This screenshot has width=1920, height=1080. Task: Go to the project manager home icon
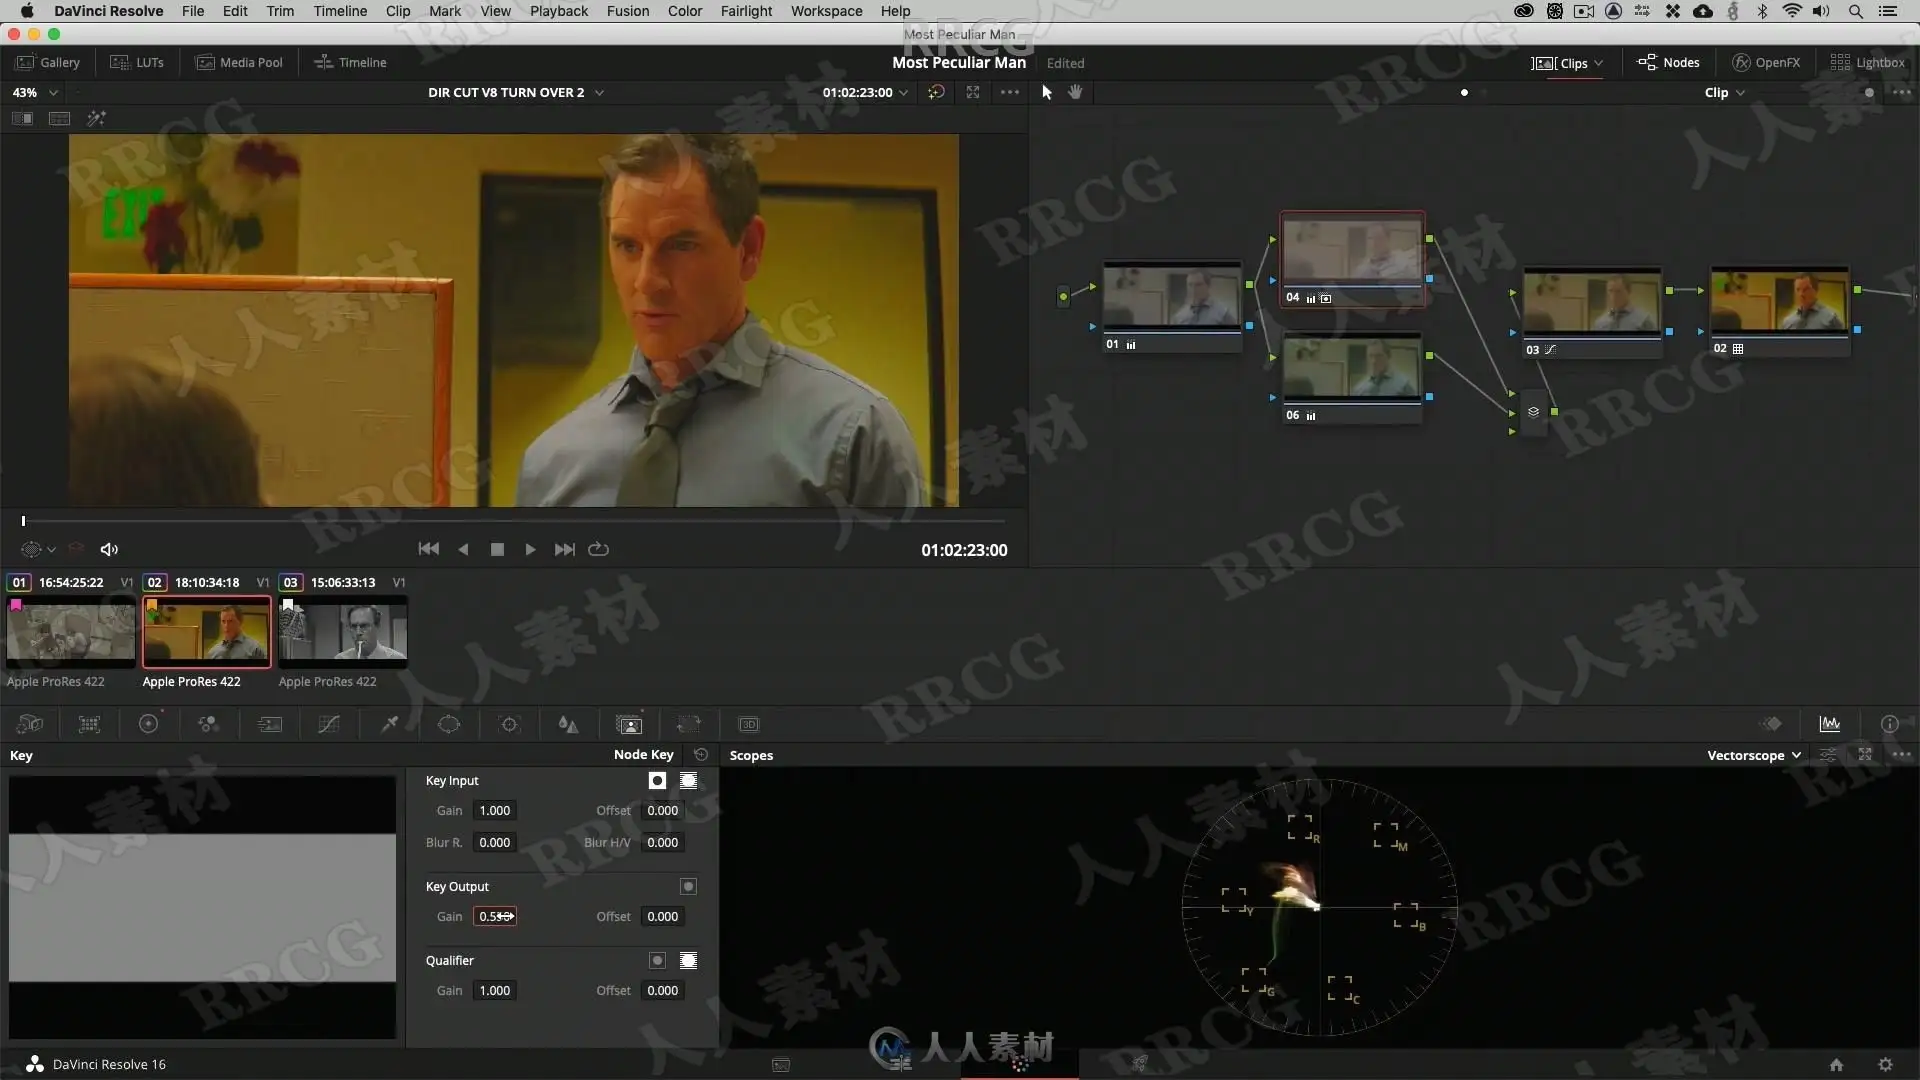(1836, 1065)
